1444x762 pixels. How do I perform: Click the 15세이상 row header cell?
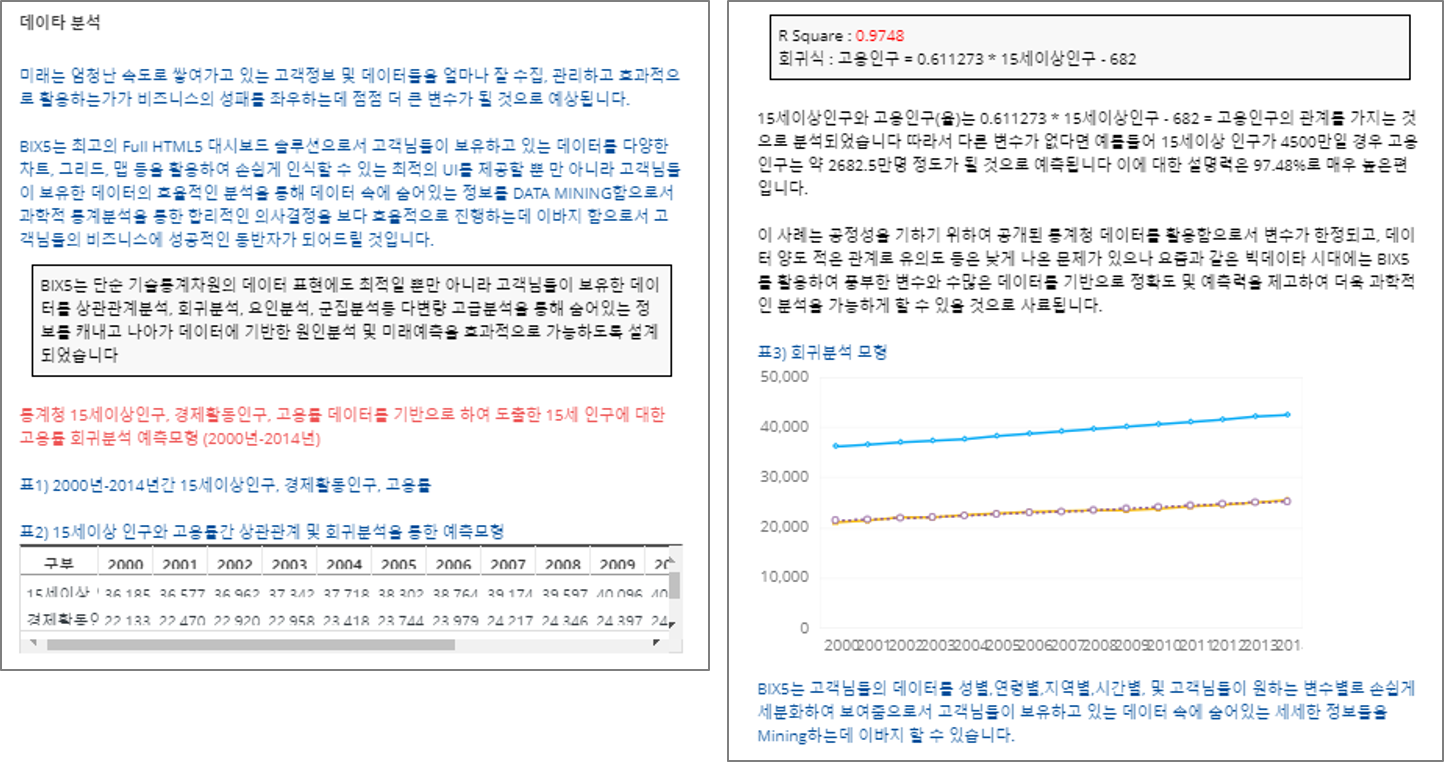59,593
